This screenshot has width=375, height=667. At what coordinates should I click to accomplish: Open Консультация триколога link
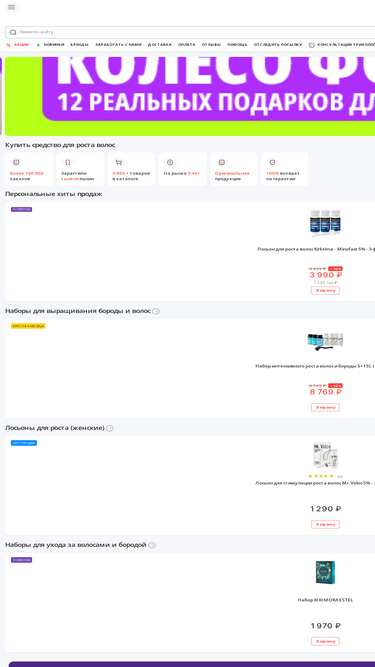click(x=346, y=45)
